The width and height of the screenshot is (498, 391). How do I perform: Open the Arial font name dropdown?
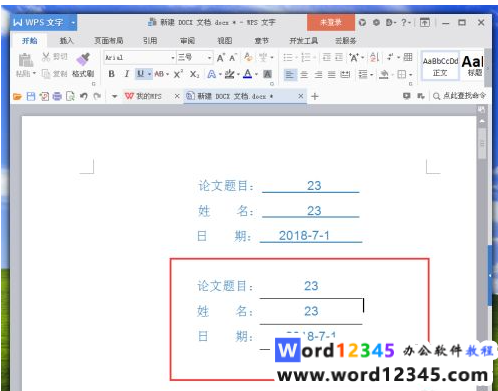coord(173,58)
